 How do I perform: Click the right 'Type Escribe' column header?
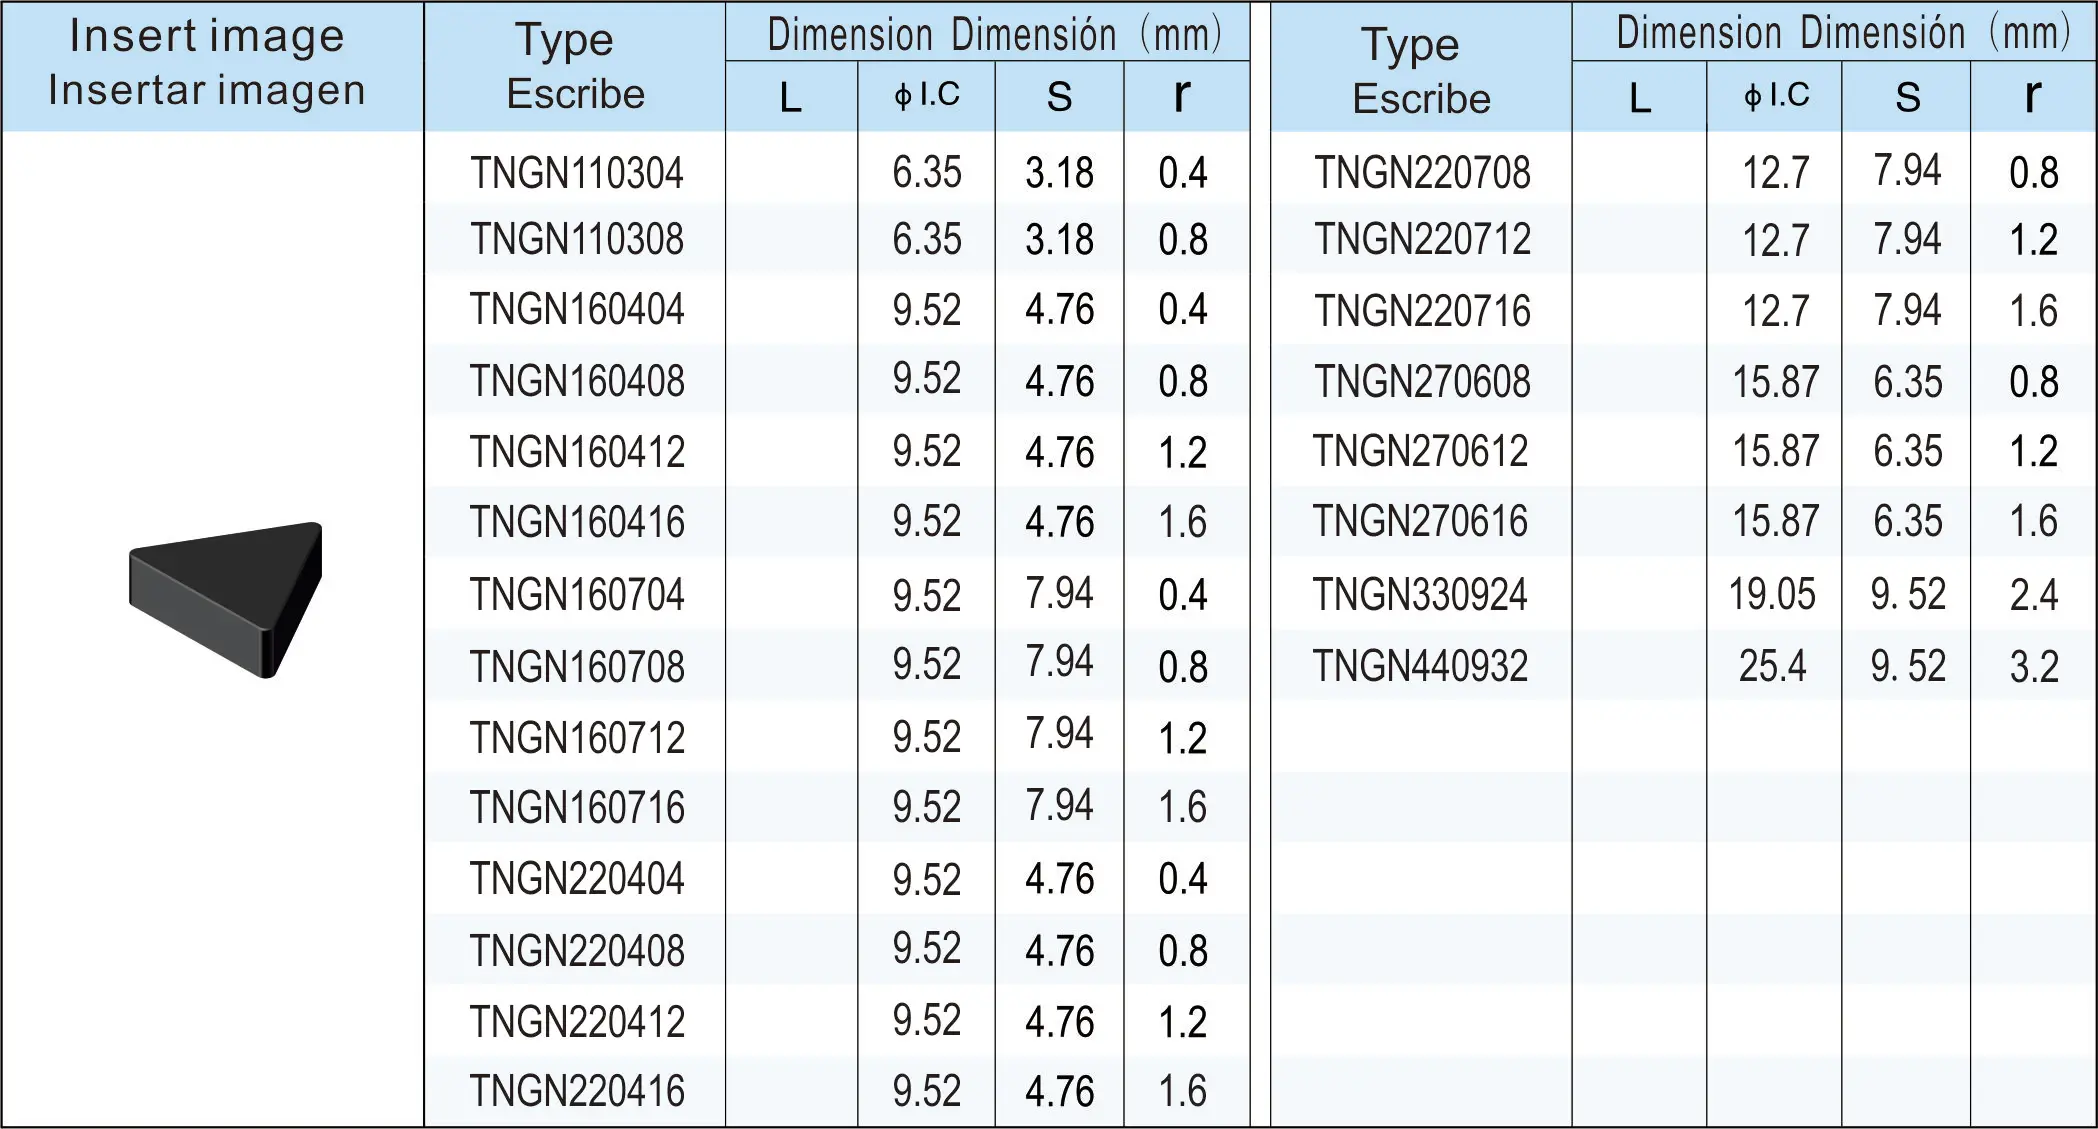(x=1421, y=72)
